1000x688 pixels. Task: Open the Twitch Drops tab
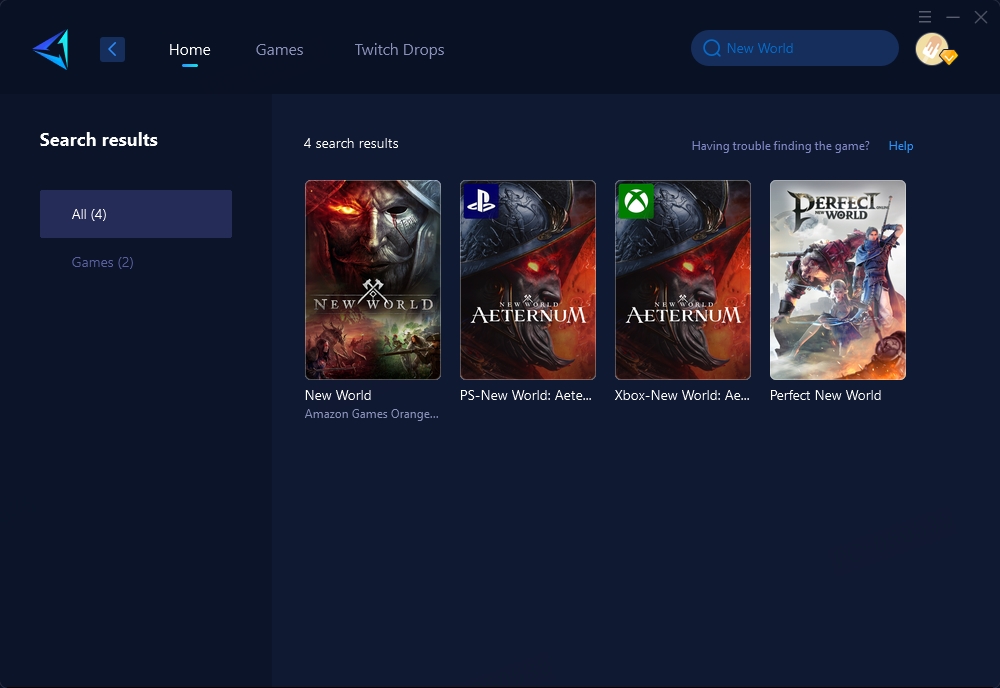click(x=399, y=50)
